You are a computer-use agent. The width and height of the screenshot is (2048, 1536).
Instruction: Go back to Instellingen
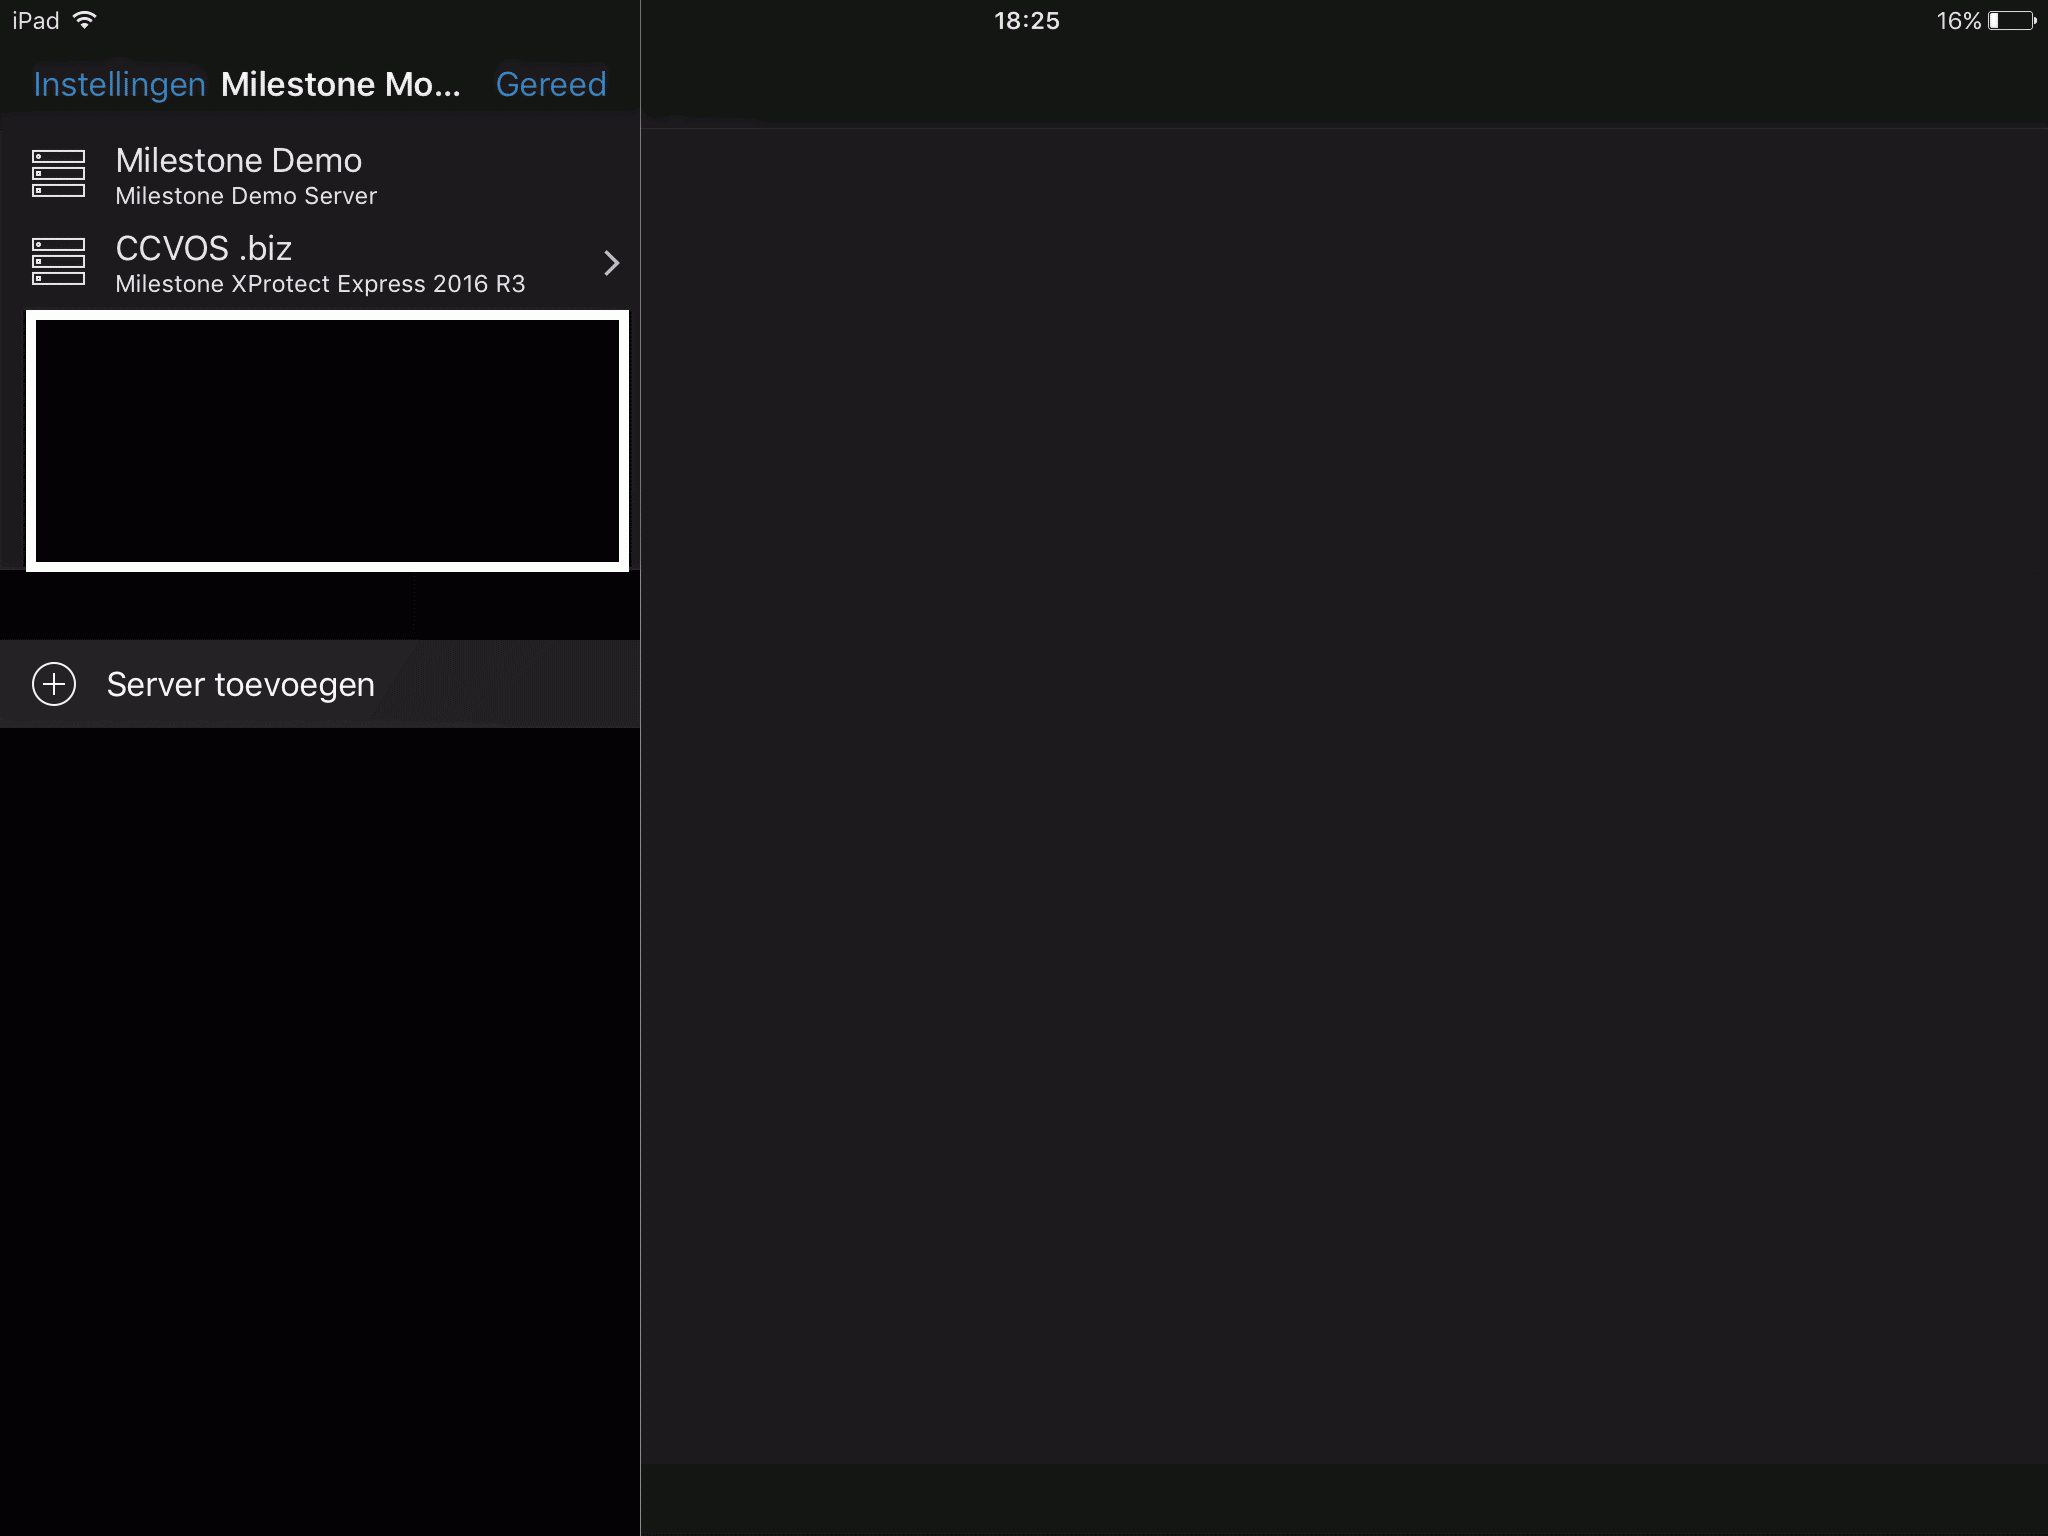pyautogui.click(x=119, y=84)
